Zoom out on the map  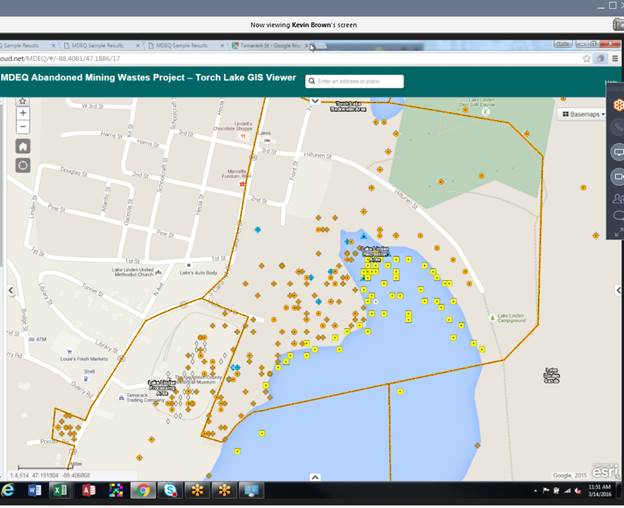click(23, 127)
